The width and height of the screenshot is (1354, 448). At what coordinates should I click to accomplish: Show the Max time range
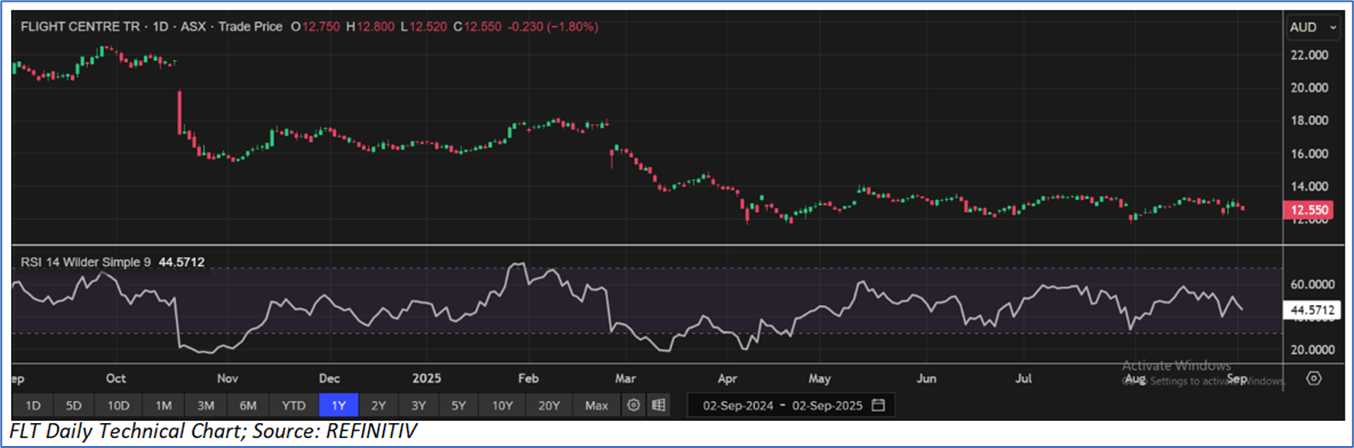pos(596,405)
